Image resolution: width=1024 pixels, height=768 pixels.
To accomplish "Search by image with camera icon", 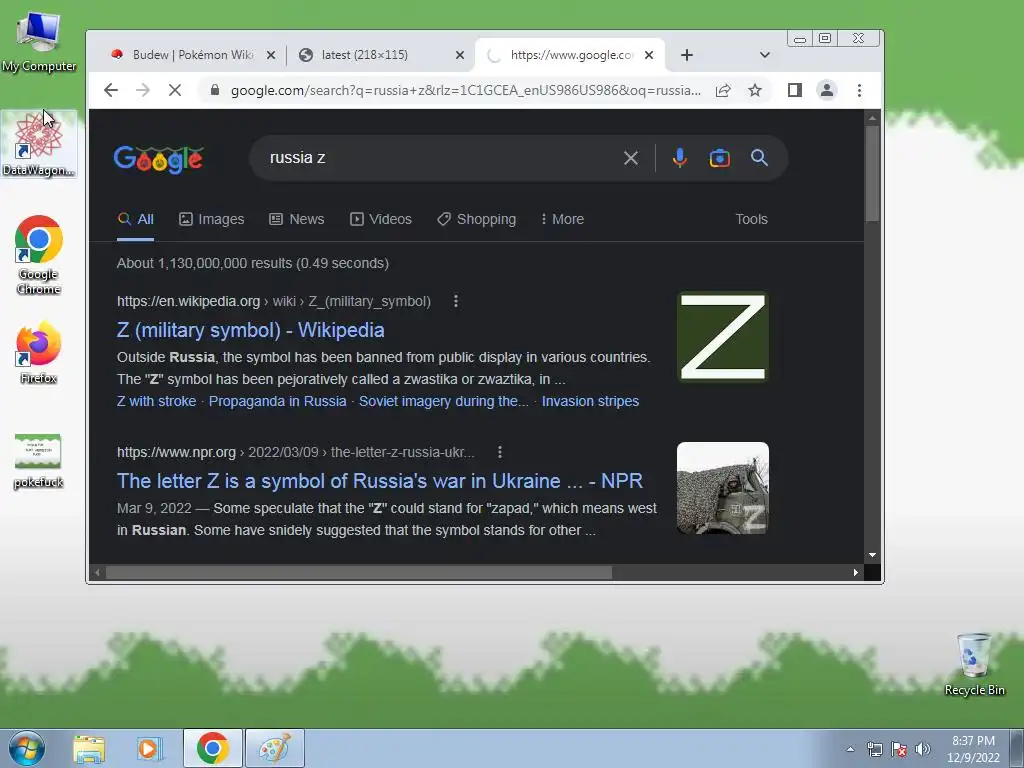I will 720,158.
